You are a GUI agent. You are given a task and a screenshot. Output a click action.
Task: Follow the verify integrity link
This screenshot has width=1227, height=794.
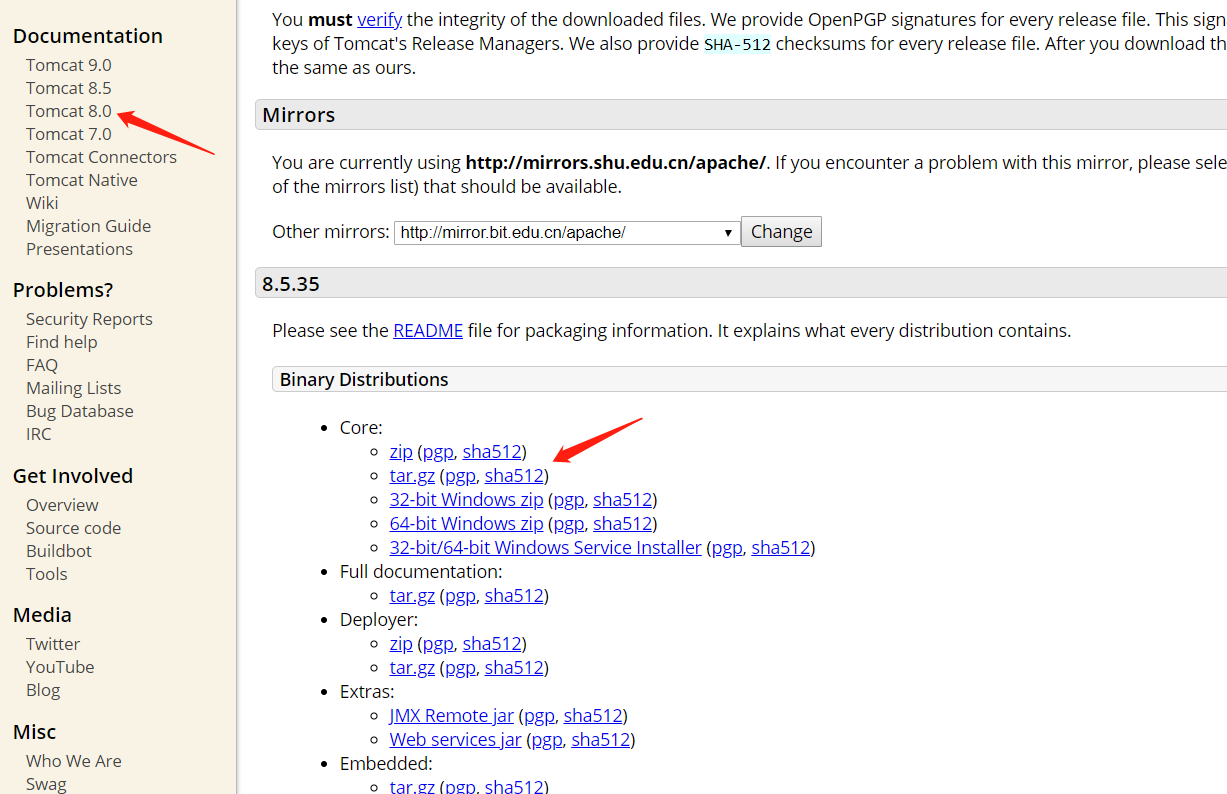point(380,19)
